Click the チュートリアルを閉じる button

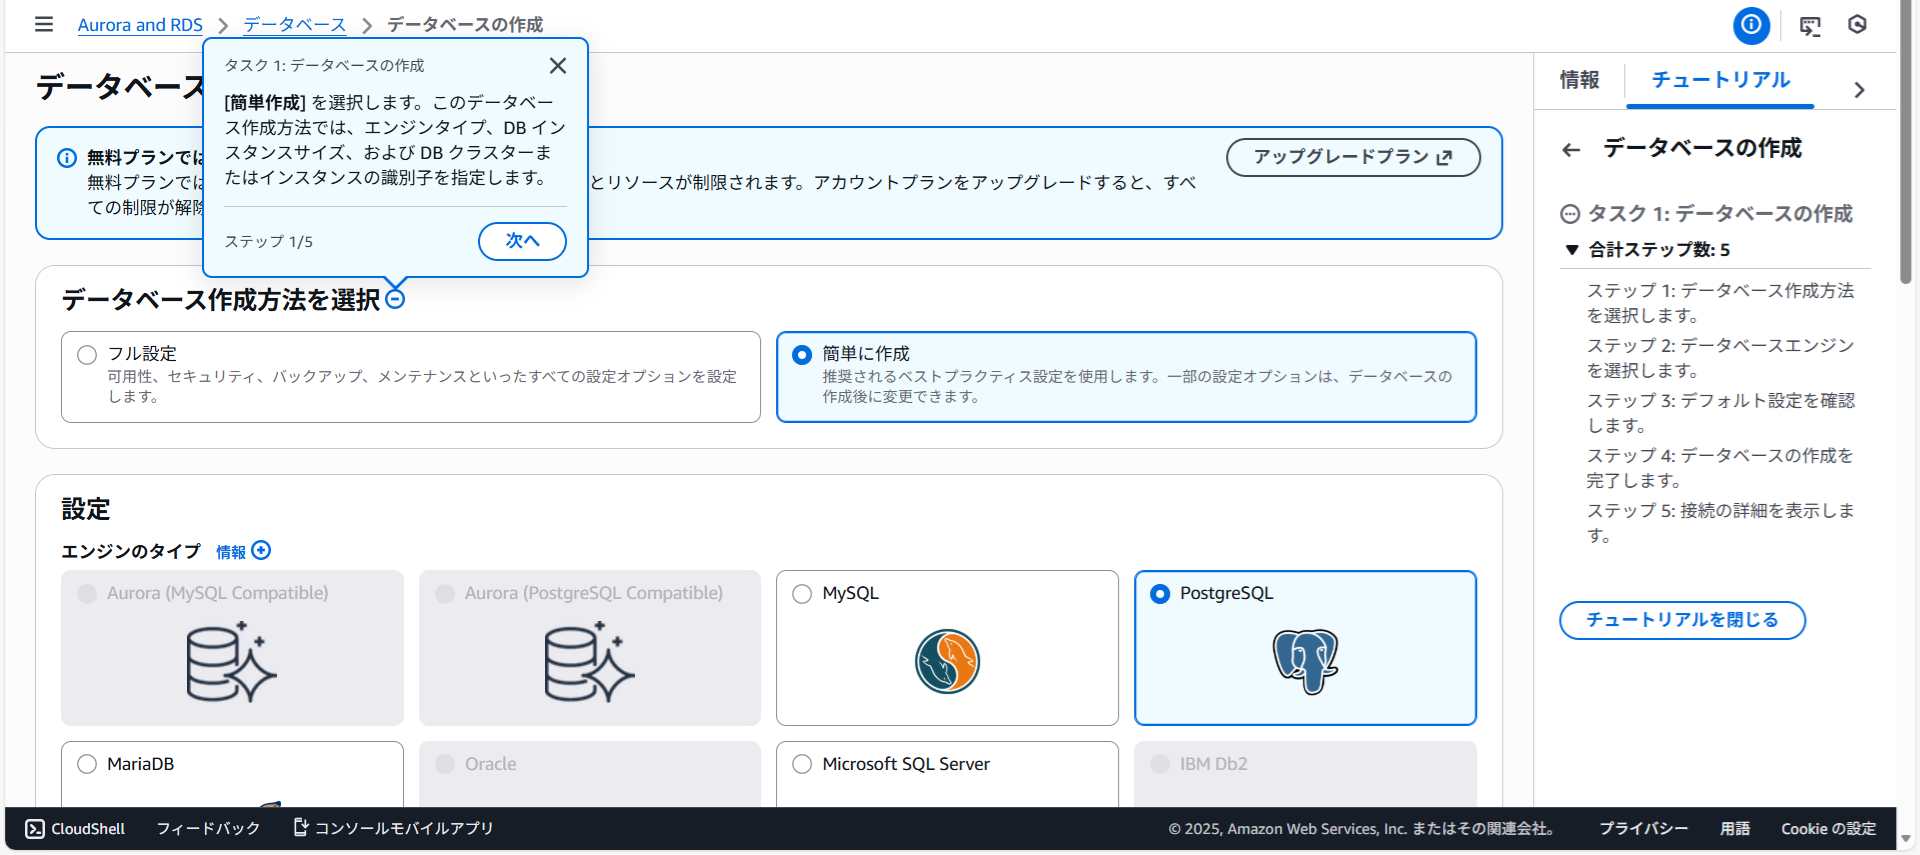click(x=1682, y=620)
